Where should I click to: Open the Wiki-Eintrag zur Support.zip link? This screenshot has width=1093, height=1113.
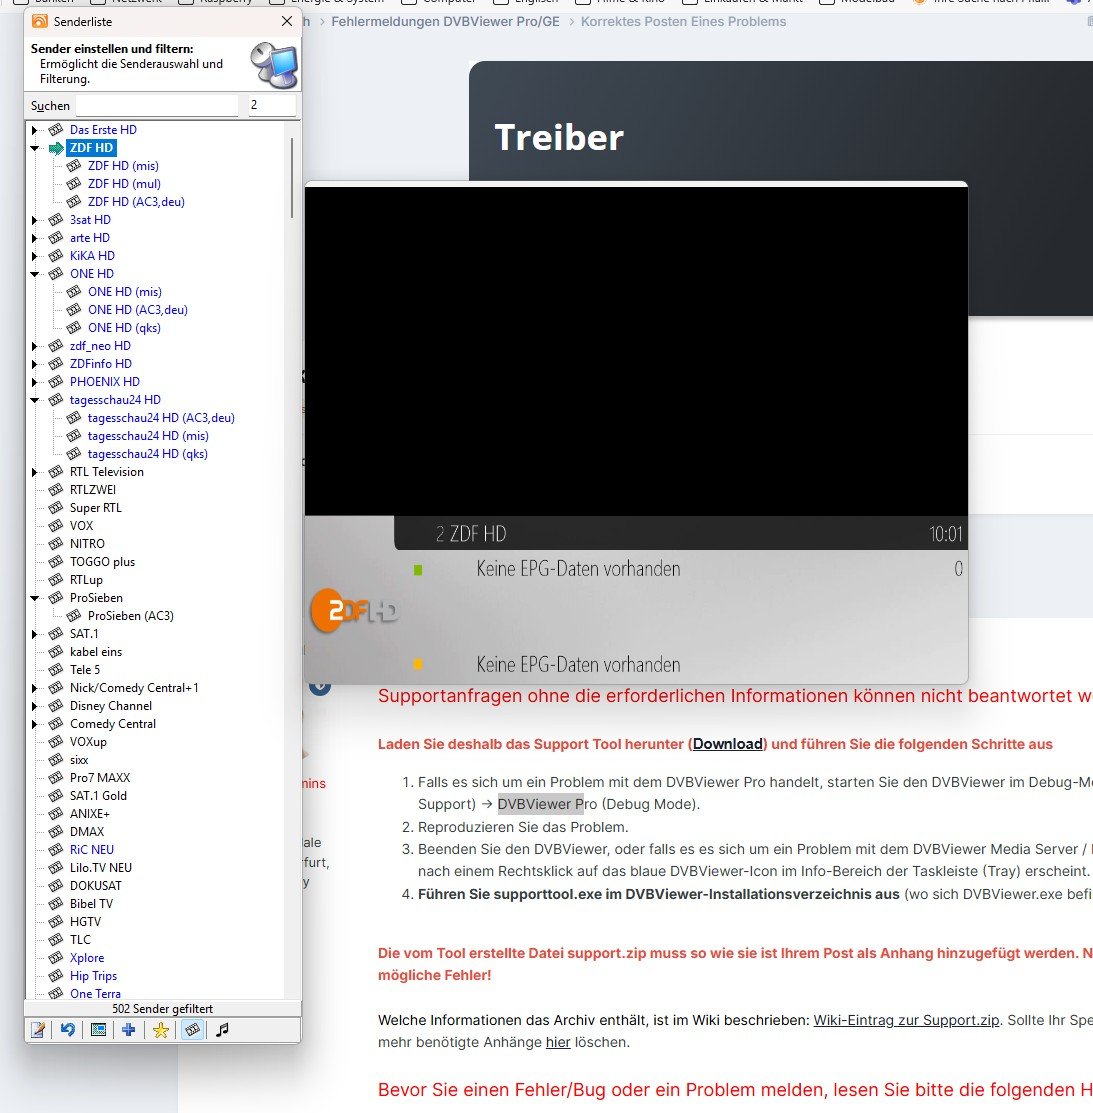(x=906, y=1020)
